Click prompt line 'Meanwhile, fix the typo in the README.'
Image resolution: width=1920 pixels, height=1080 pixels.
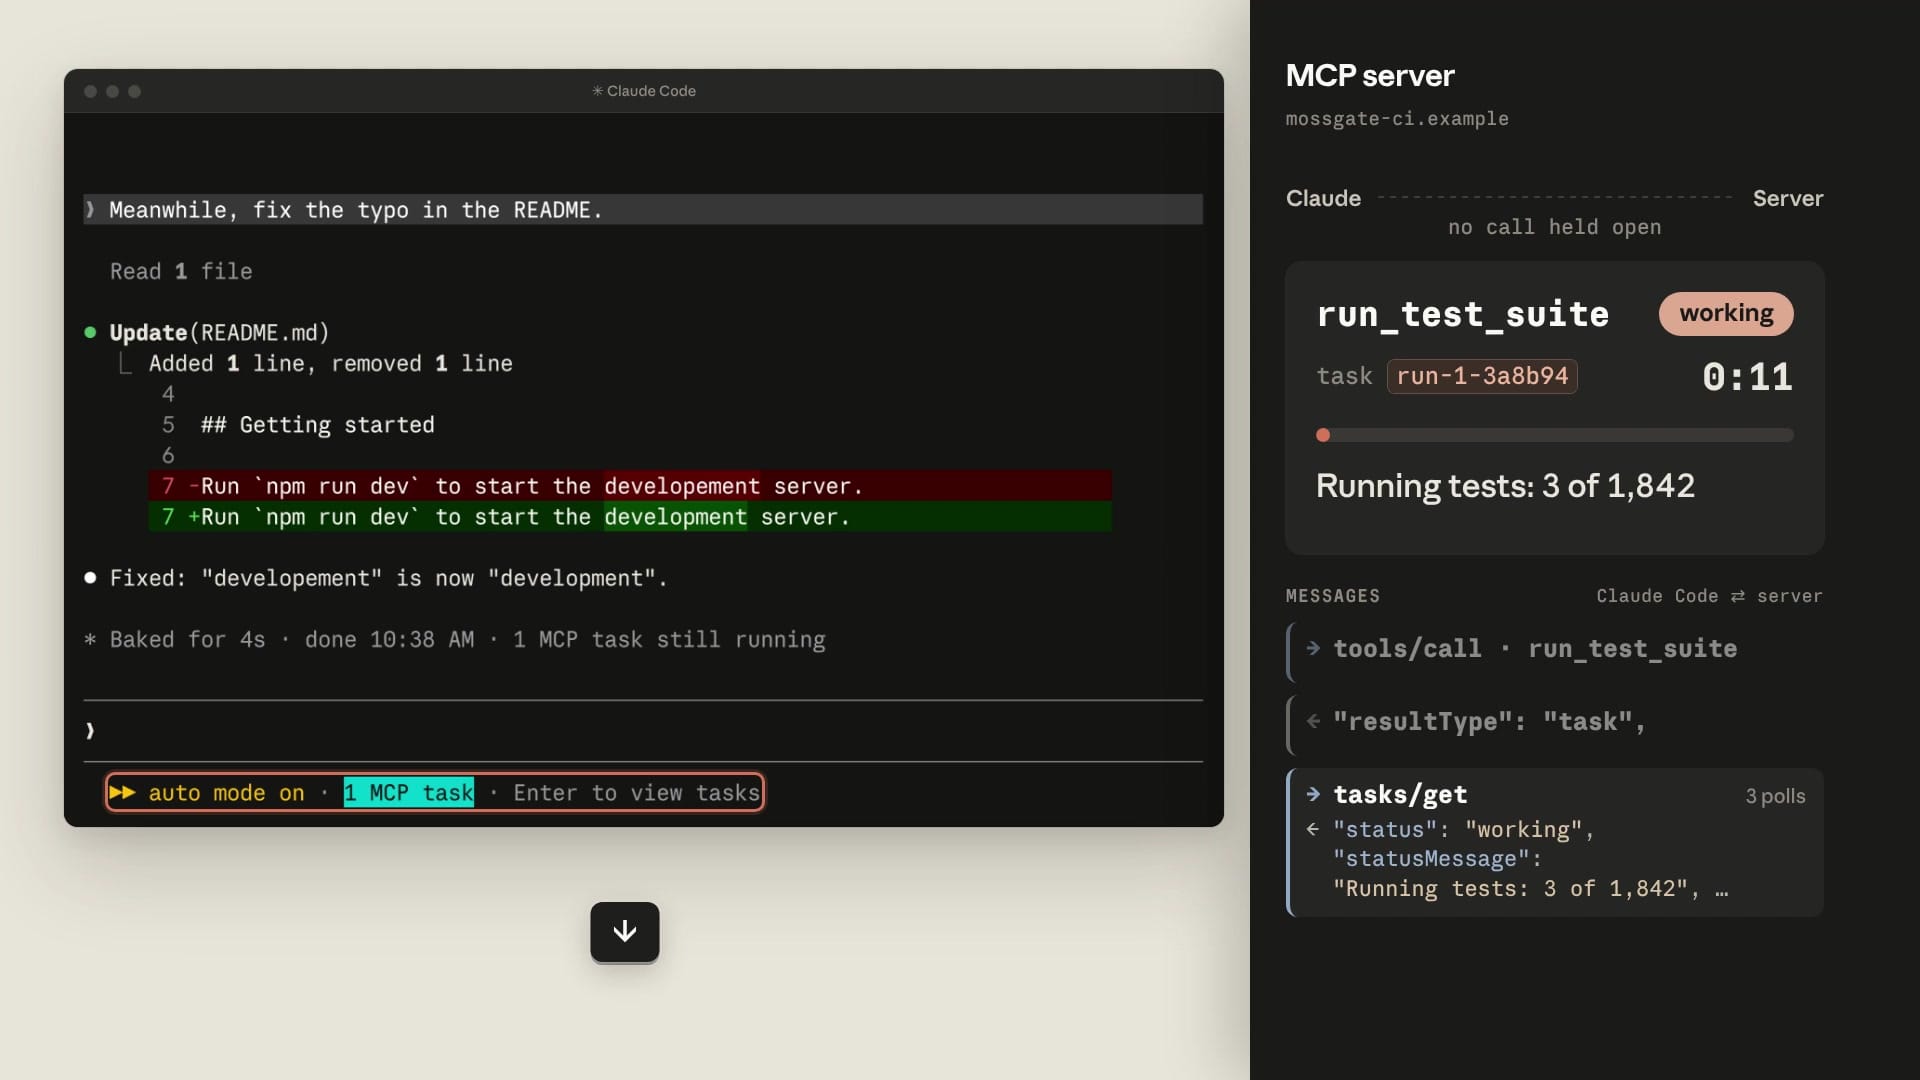[643, 210]
